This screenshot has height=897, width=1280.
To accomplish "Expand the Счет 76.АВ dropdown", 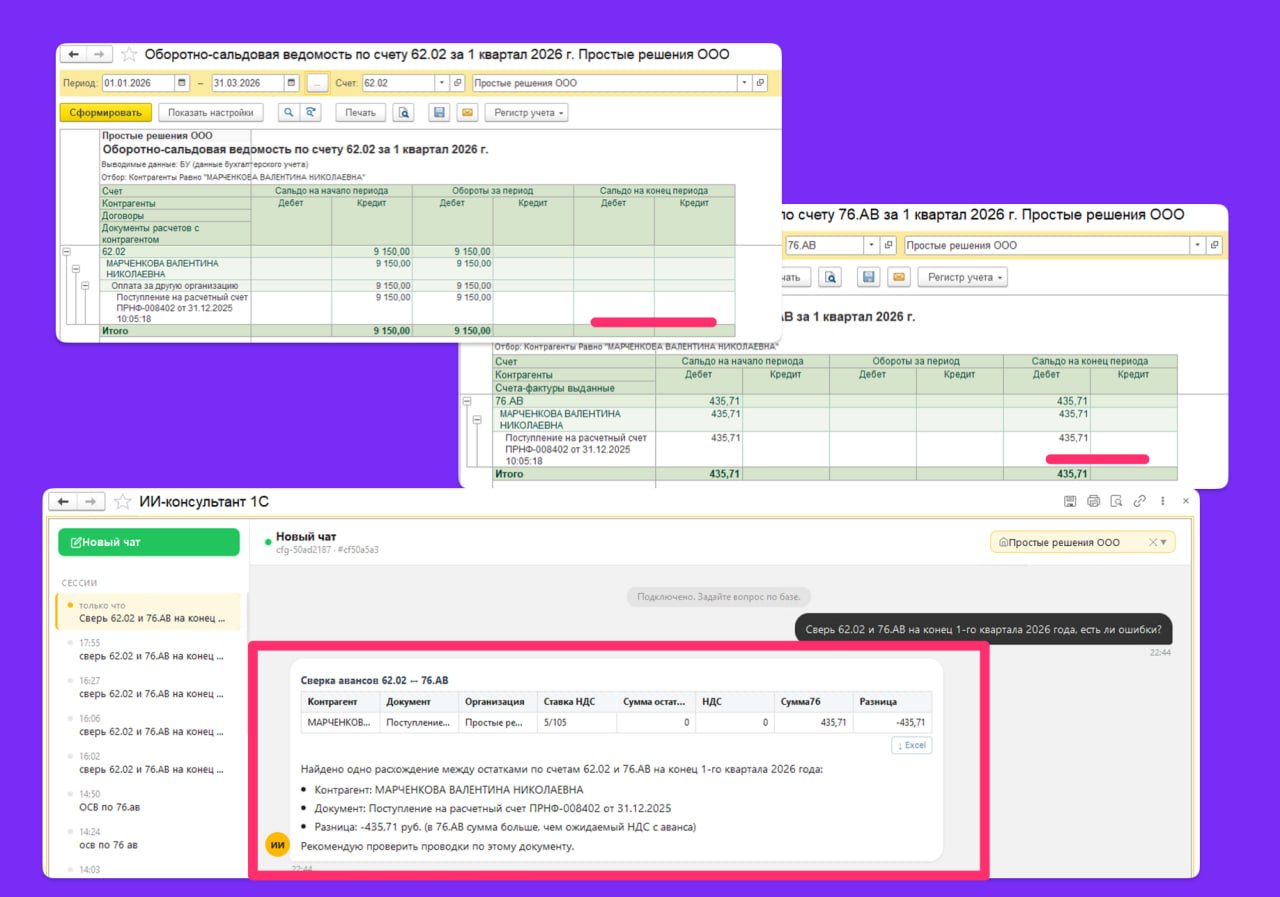I will click(871, 245).
